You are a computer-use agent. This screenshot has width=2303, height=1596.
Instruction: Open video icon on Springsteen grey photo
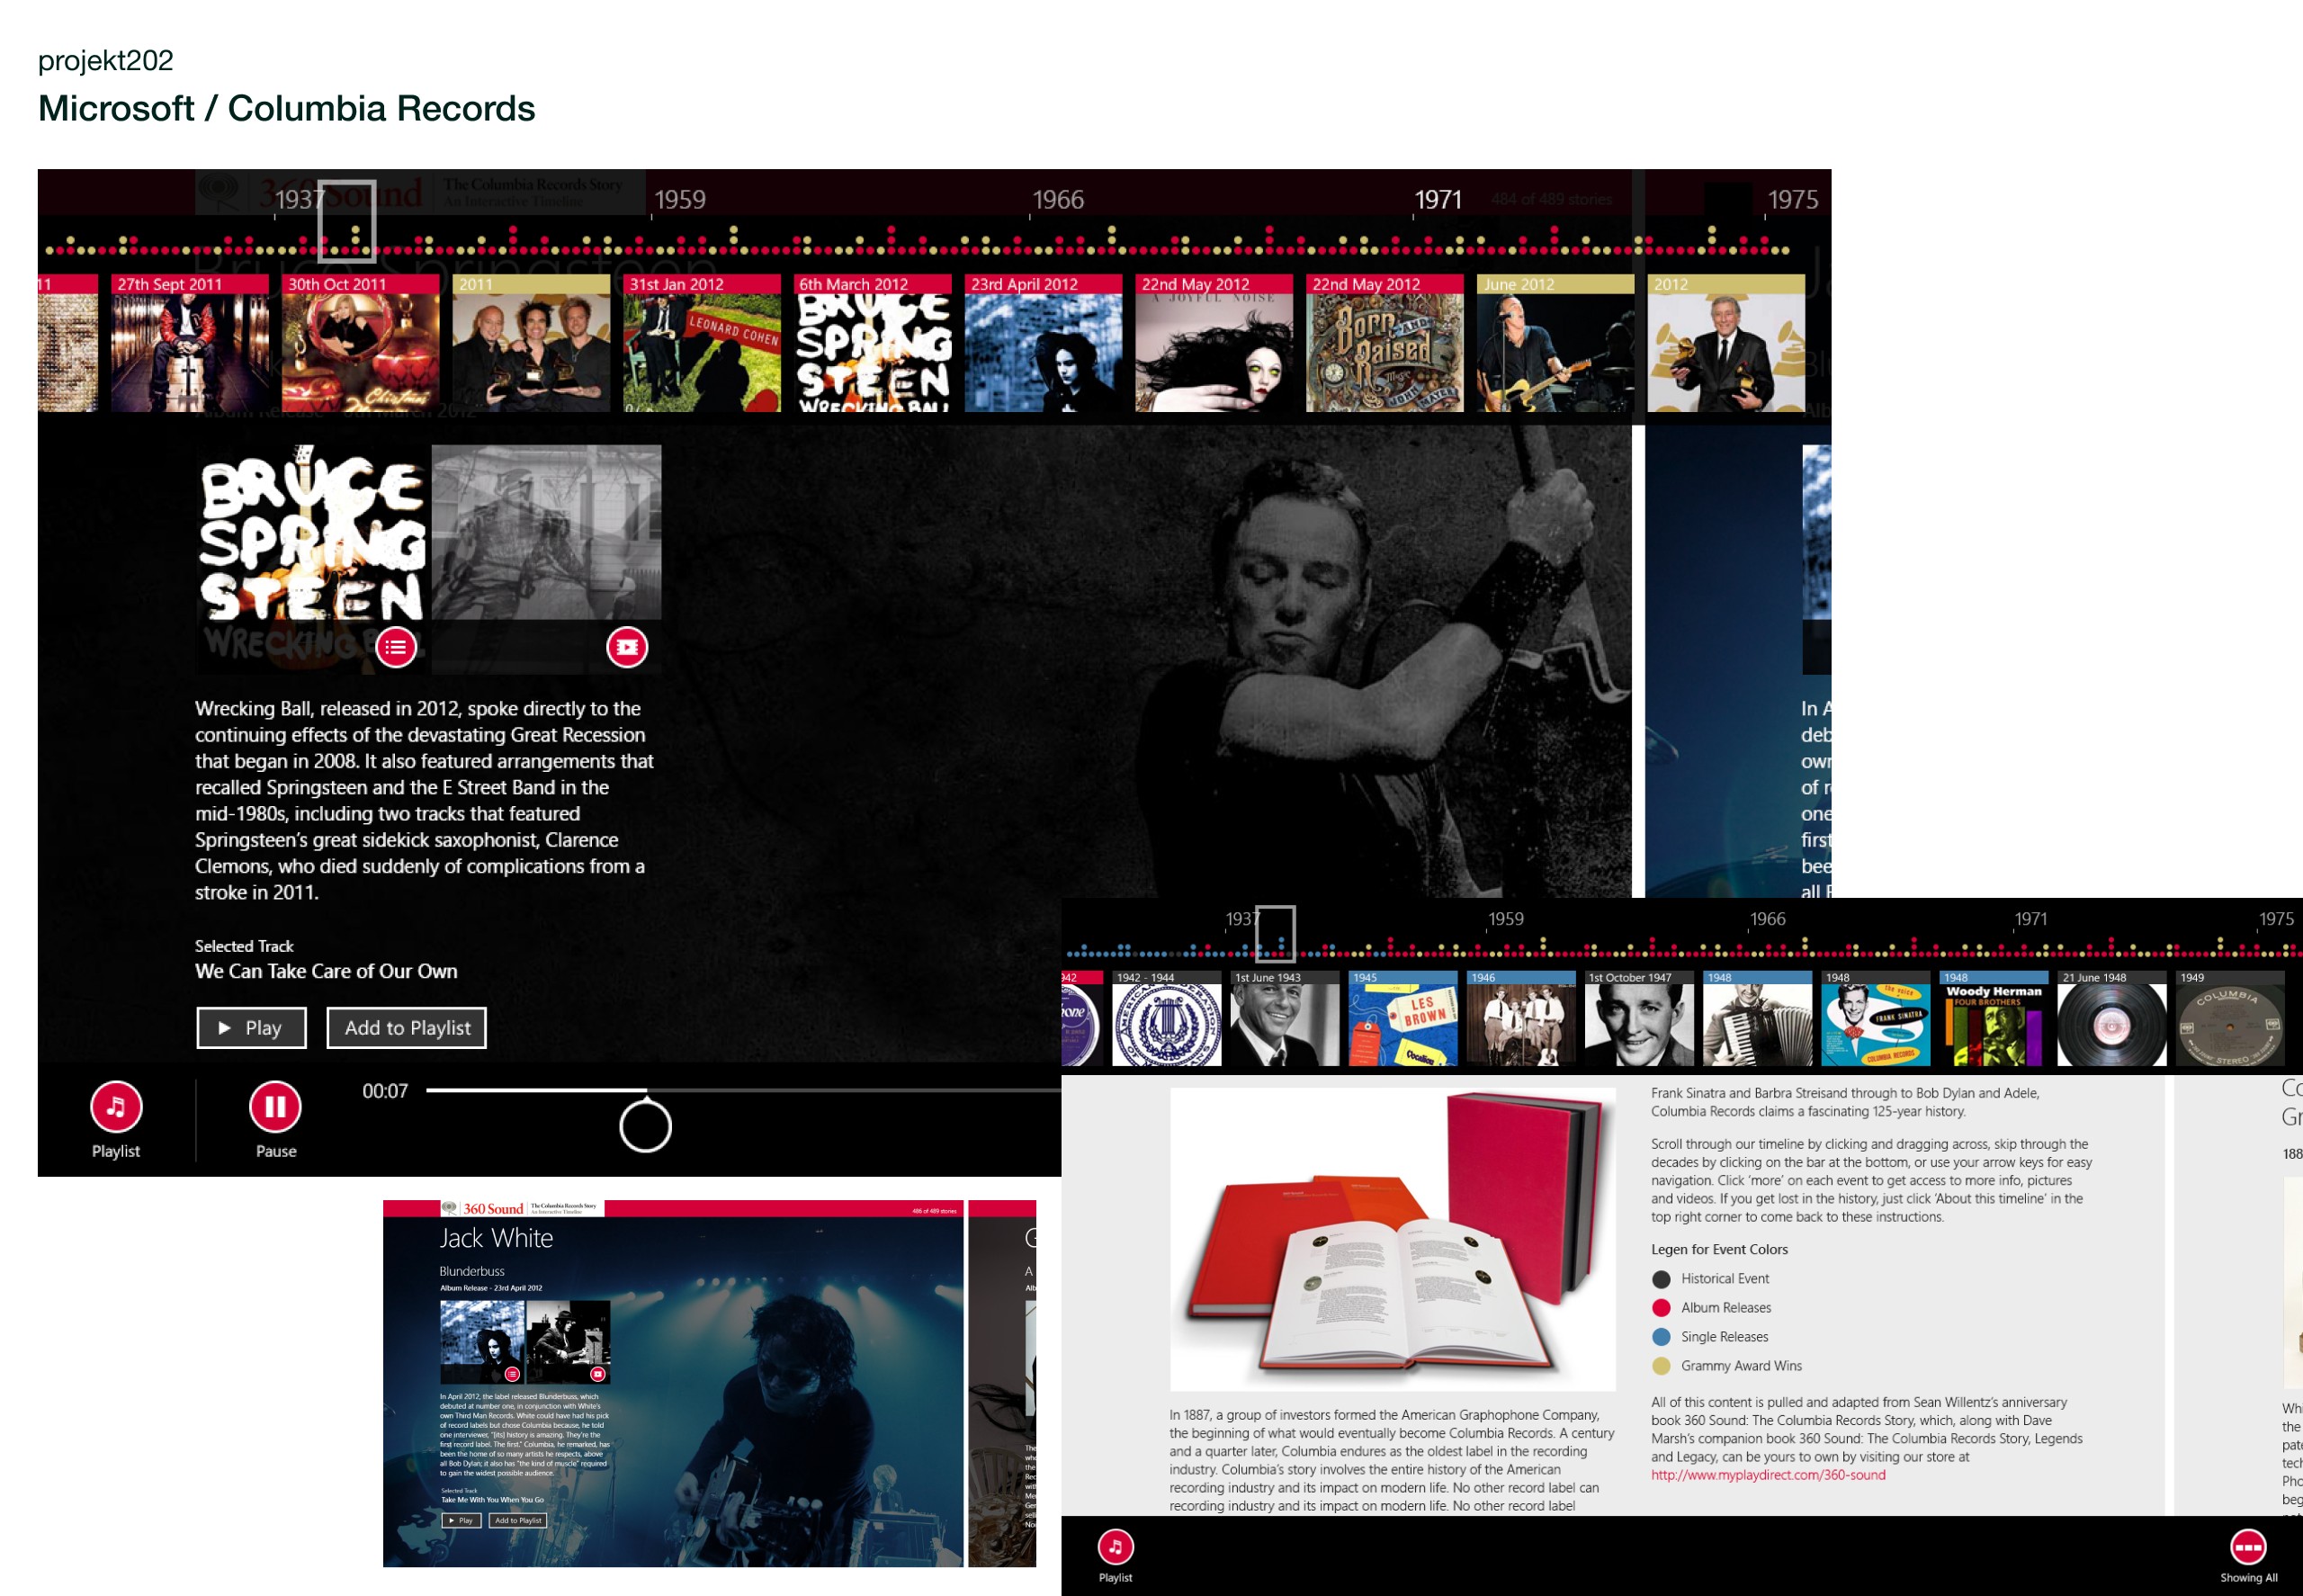click(x=627, y=647)
